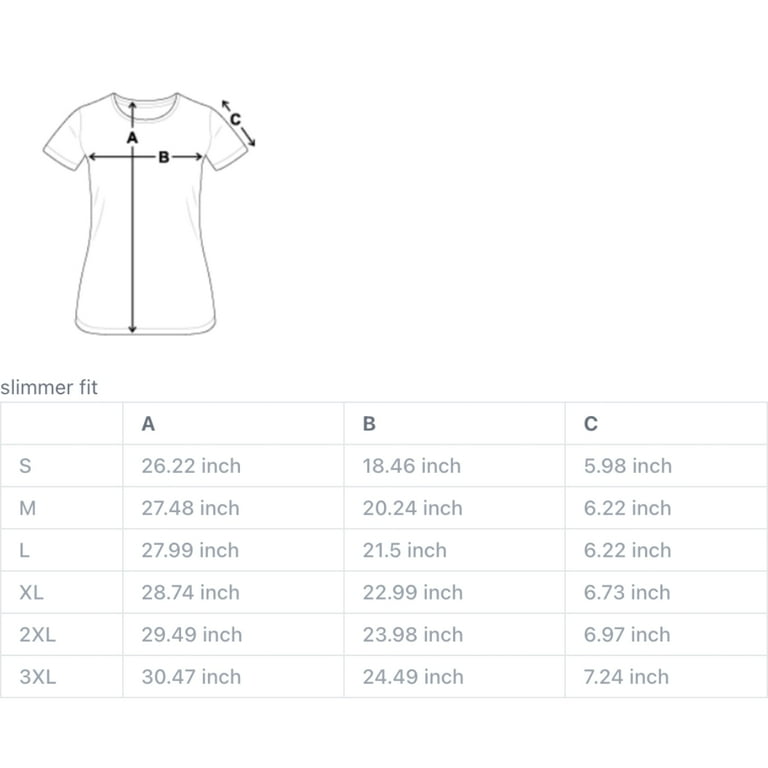Screen dimensions: 768x768
Task: Click the letter A length marker on shirt
Action: [132, 138]
